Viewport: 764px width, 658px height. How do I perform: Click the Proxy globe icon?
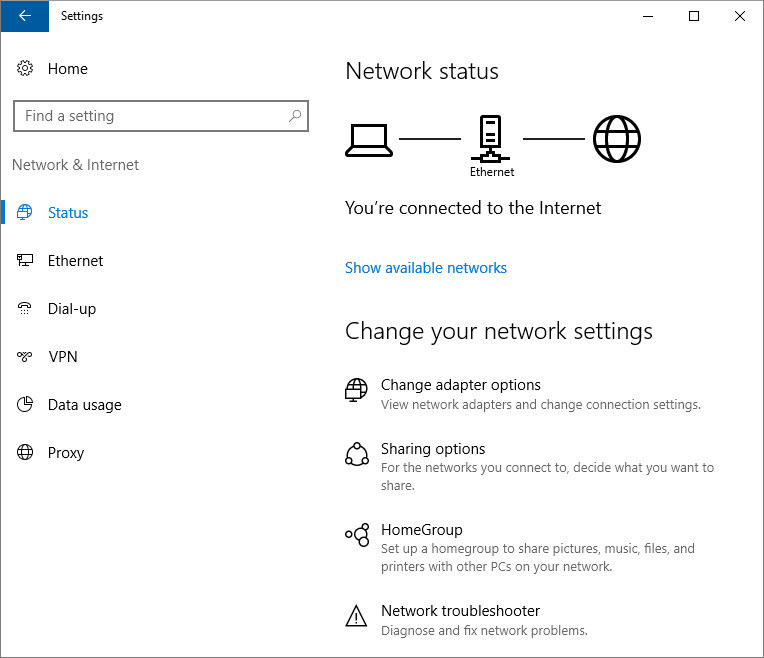(x=25, y=453)
